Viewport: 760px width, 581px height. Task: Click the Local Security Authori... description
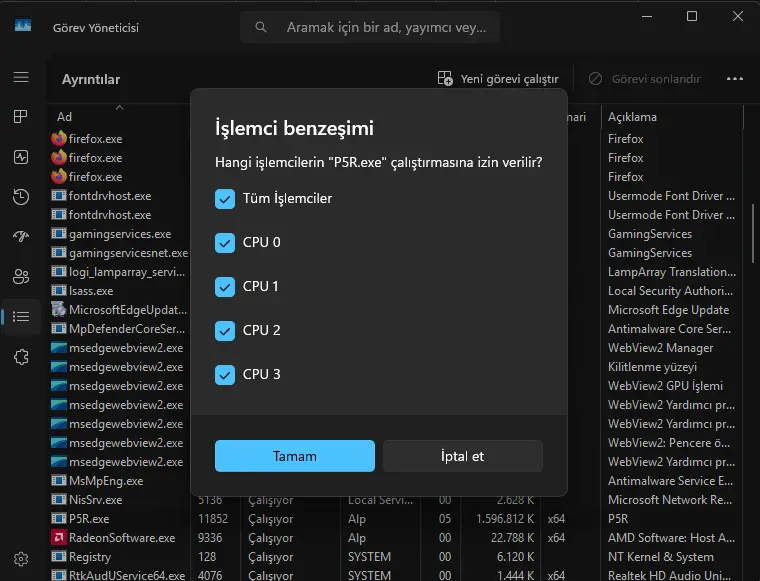(x=670, y=291)
